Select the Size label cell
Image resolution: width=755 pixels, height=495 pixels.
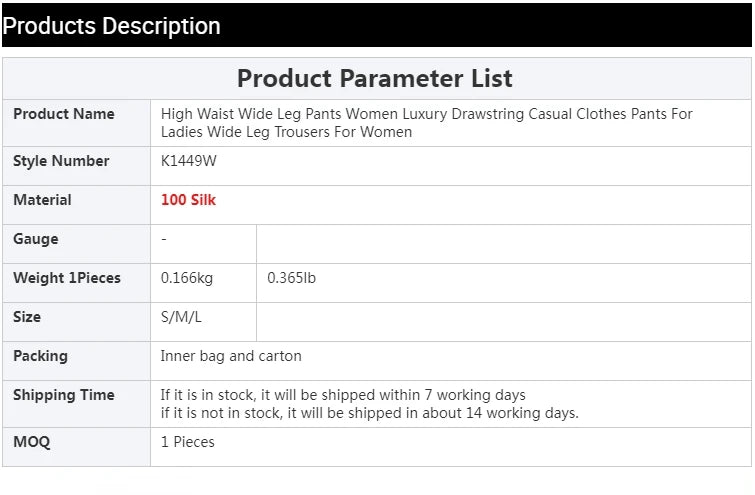coord(77,322)
